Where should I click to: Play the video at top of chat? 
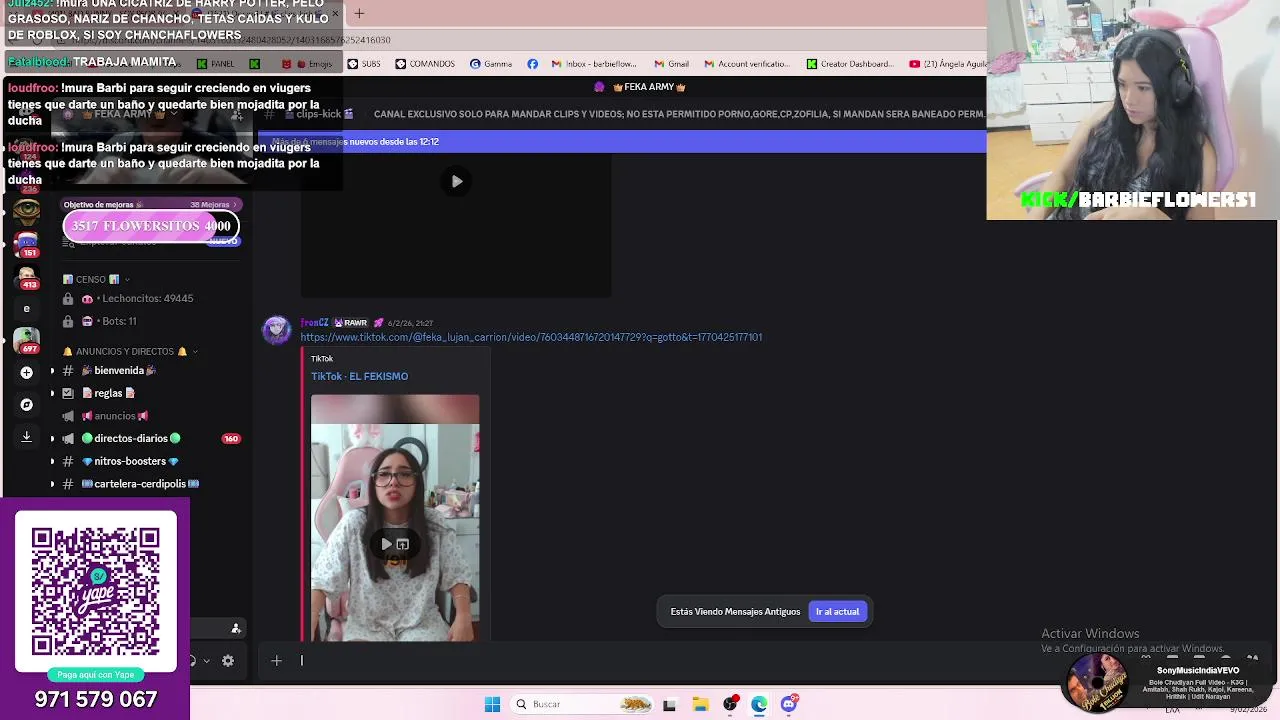[x=456, y=181]
